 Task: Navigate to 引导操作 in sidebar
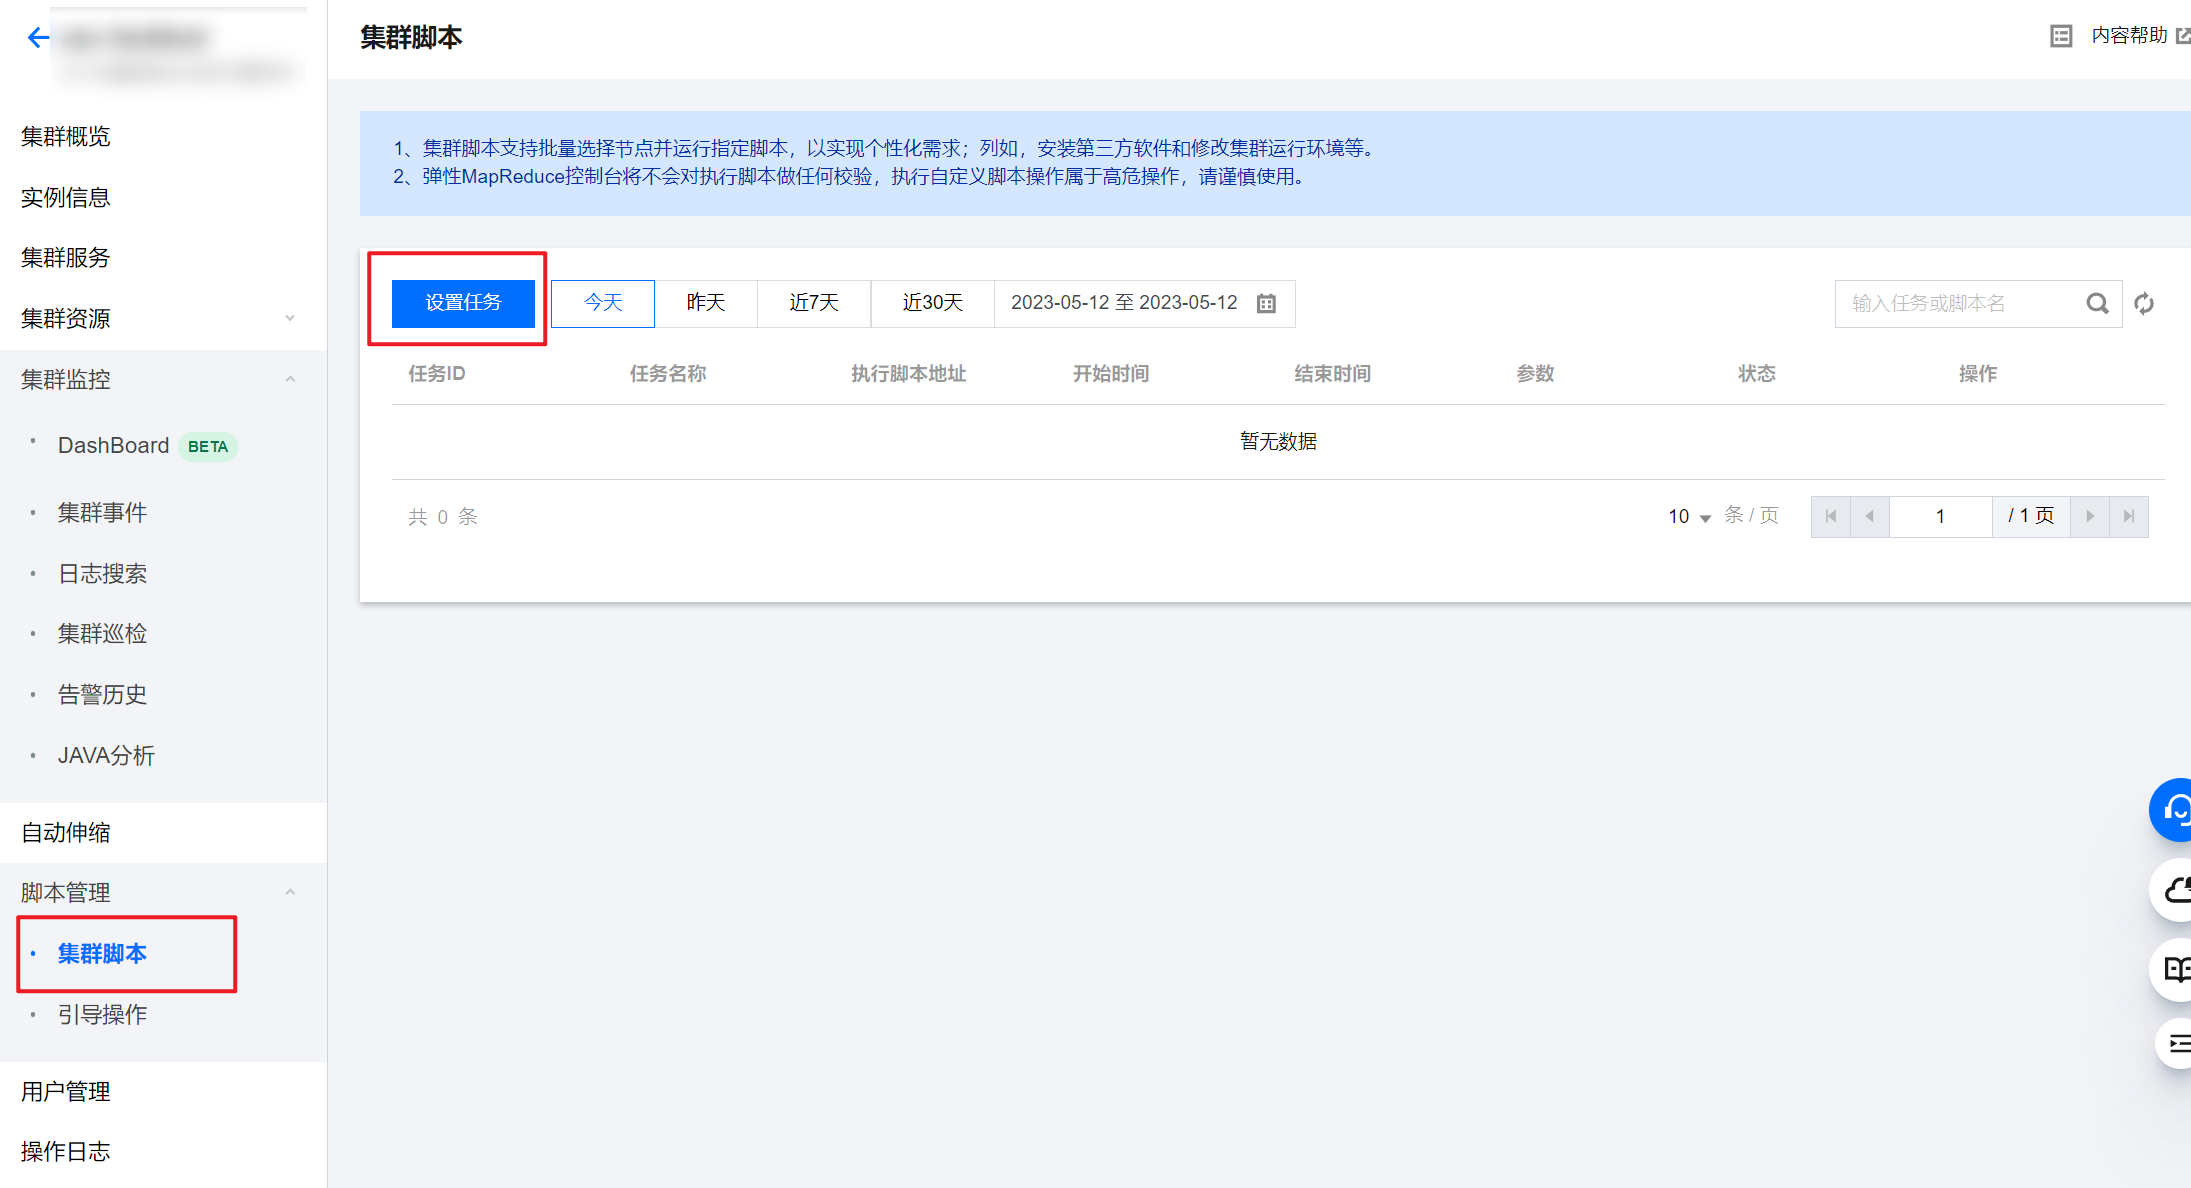tap(102, 1014)
